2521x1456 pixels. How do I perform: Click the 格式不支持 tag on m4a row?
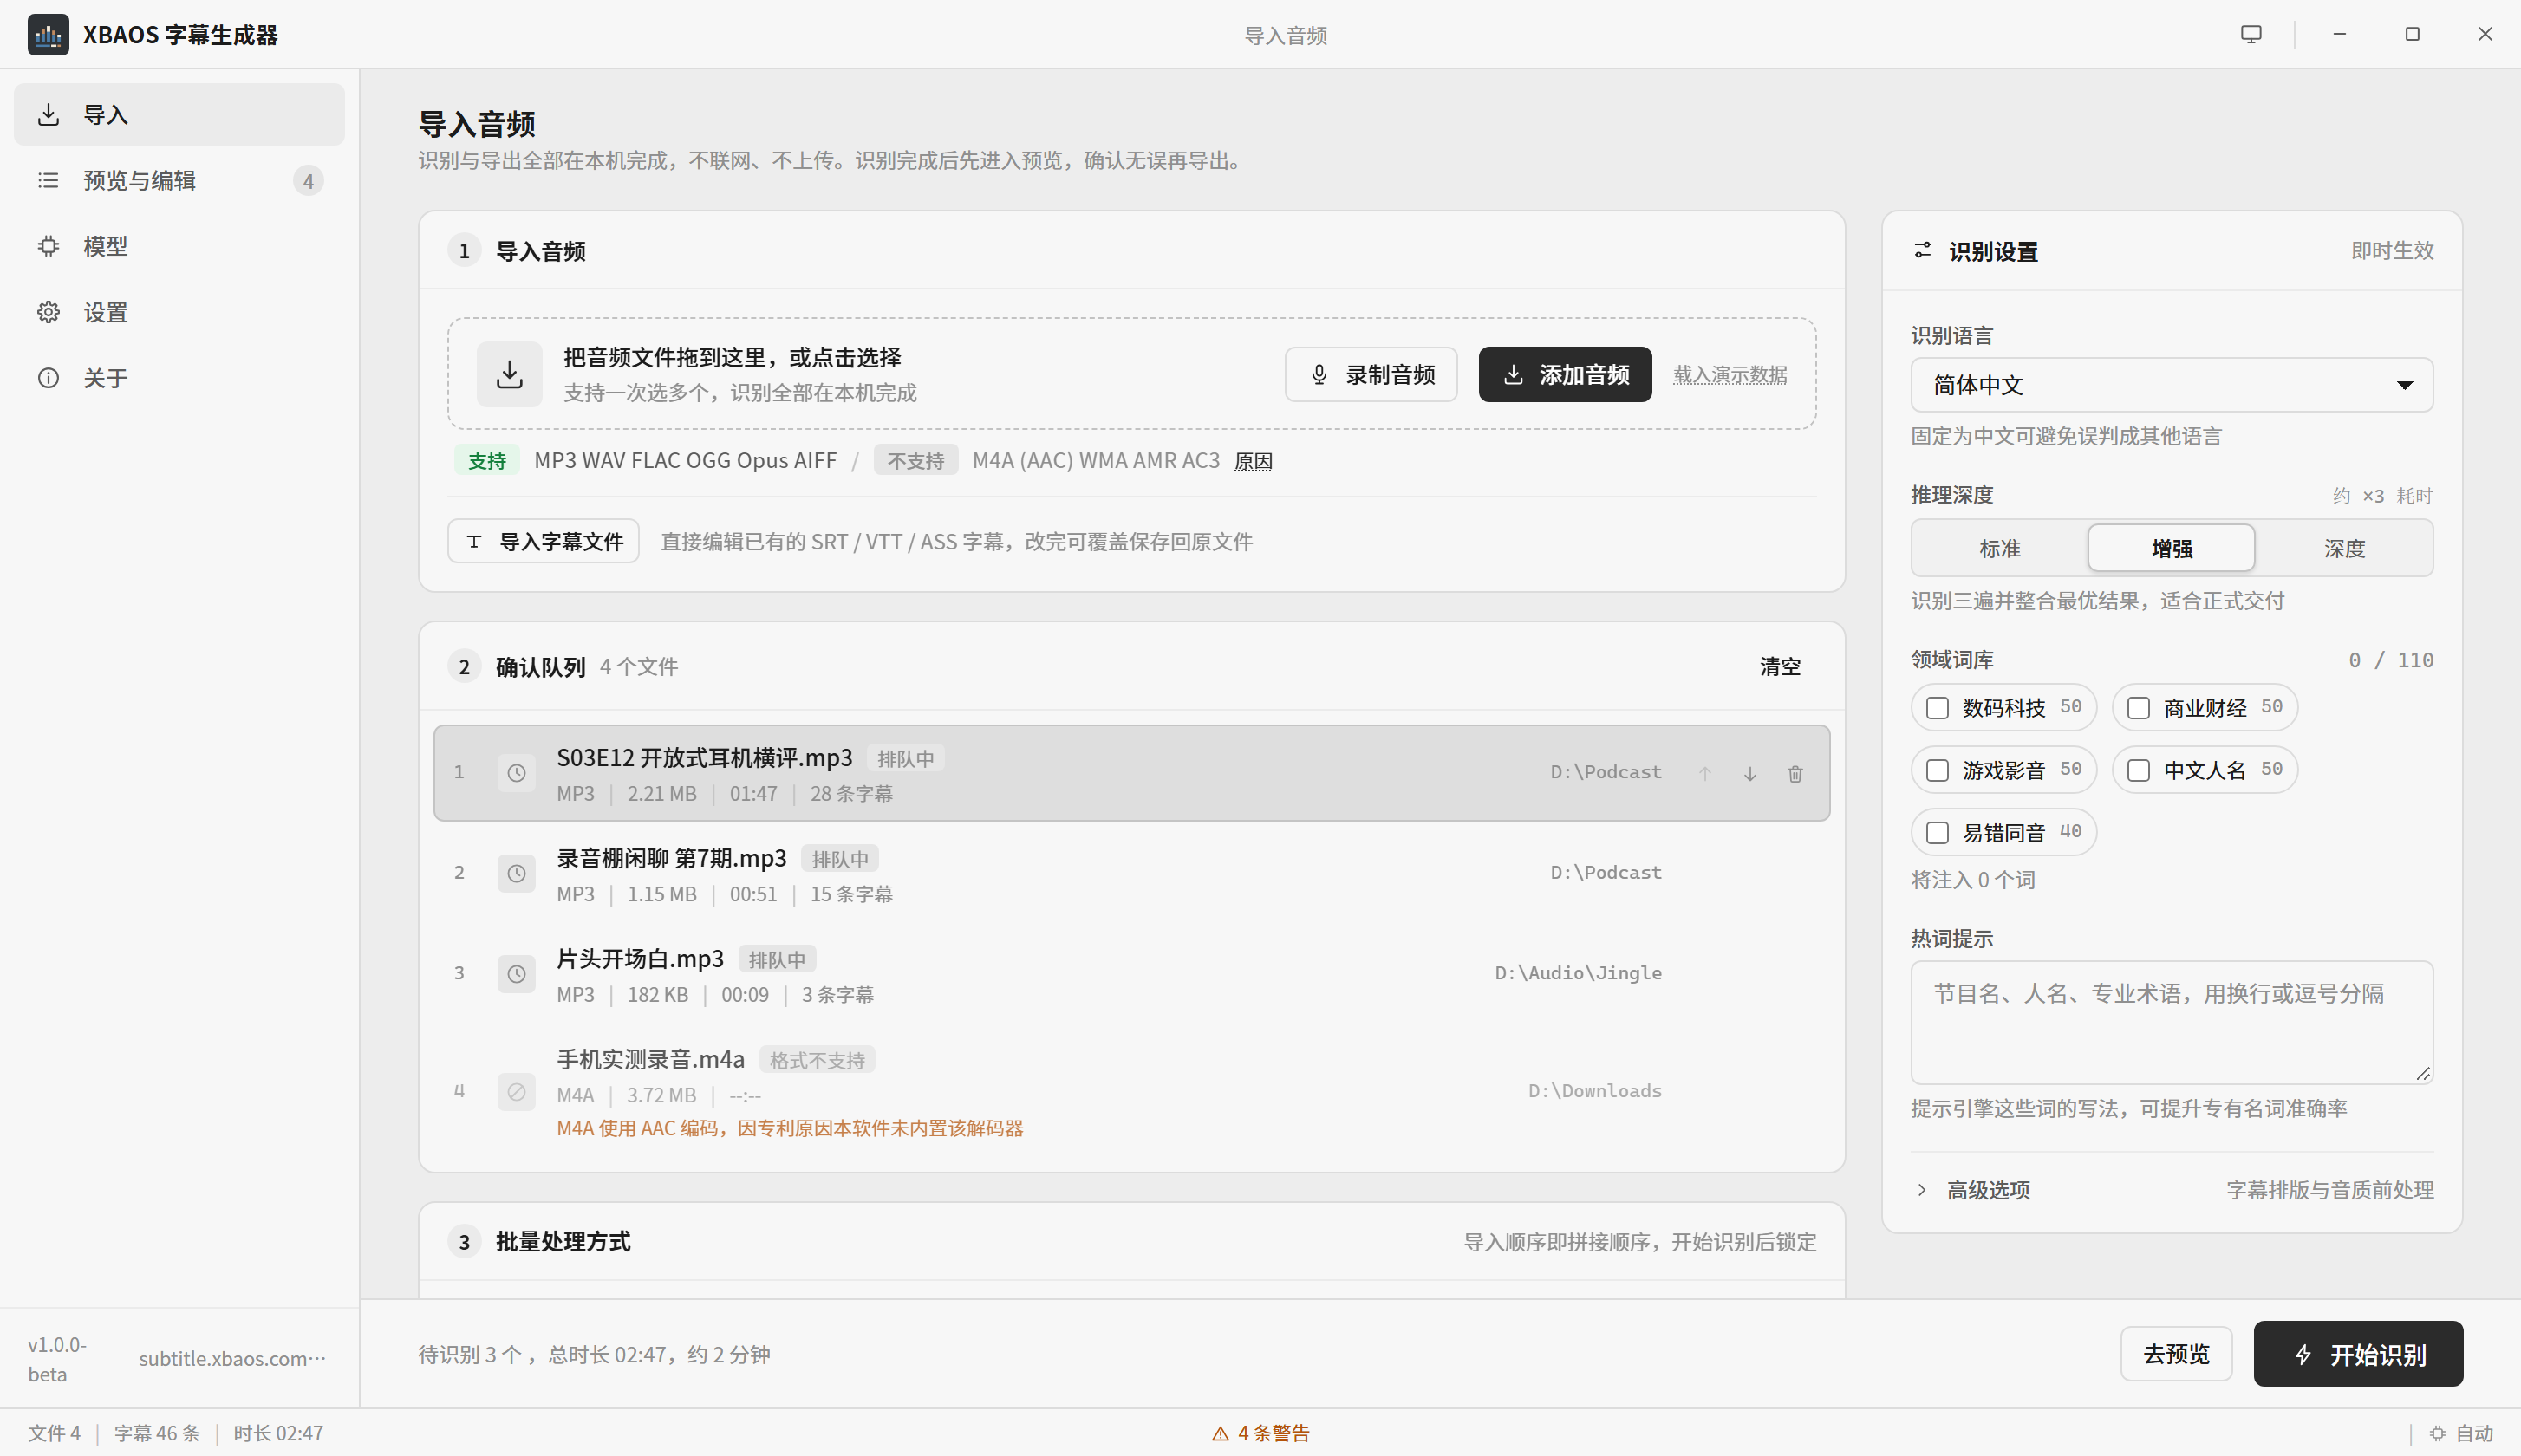pos(817,1060)
